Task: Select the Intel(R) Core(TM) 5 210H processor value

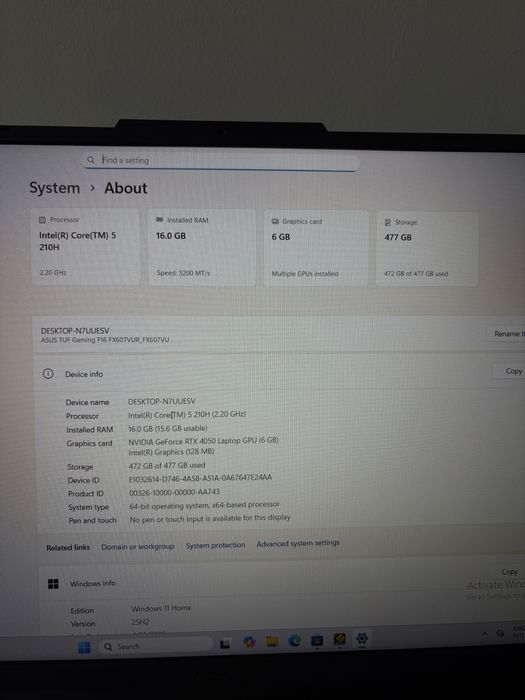Action: coord(187,415)
